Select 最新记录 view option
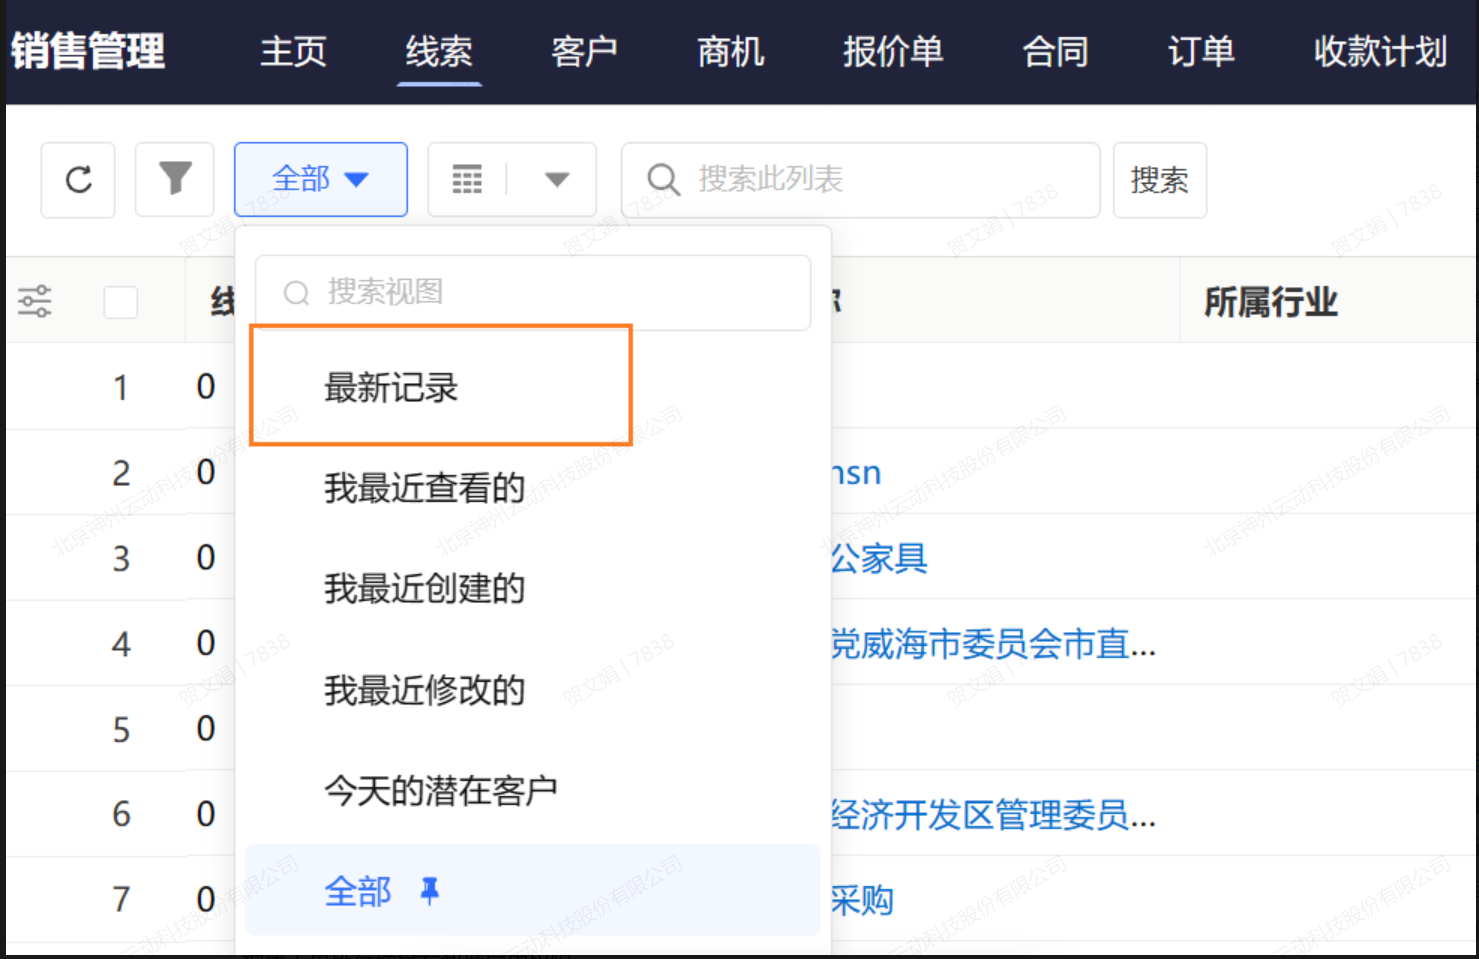This screenshot has width=1479, height=959. (x=391, y=388)
